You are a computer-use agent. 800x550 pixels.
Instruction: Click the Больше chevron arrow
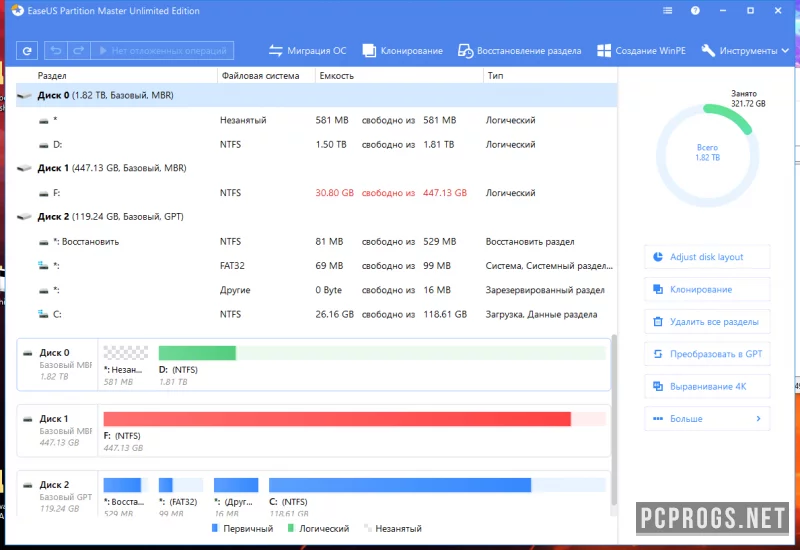[x=758, y=418]
